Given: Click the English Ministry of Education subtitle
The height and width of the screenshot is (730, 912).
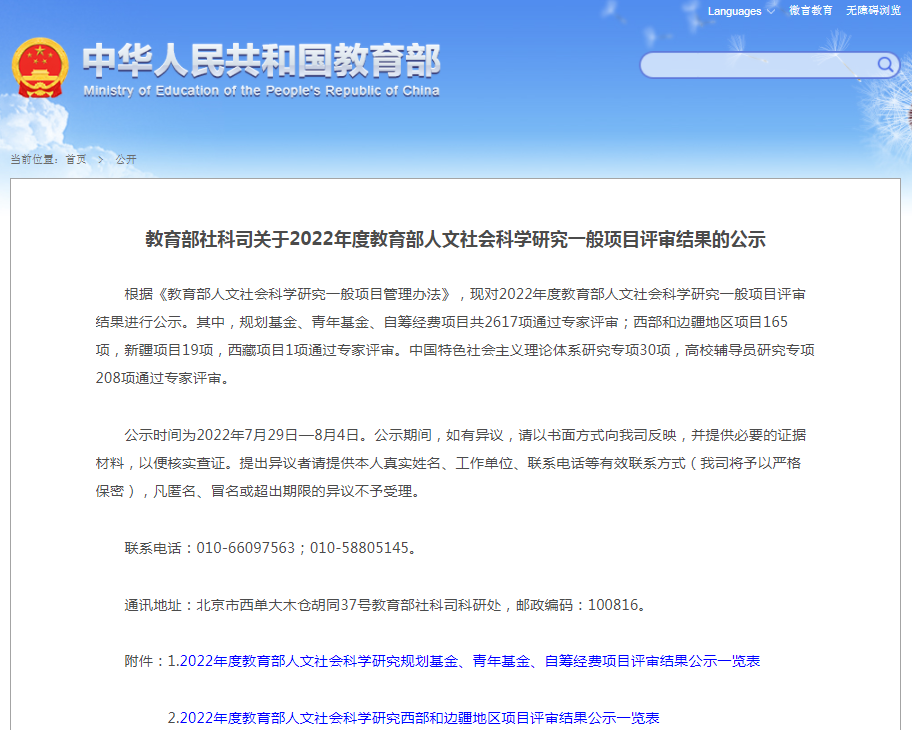Looking at the screenshot, I should click(261, 91).
